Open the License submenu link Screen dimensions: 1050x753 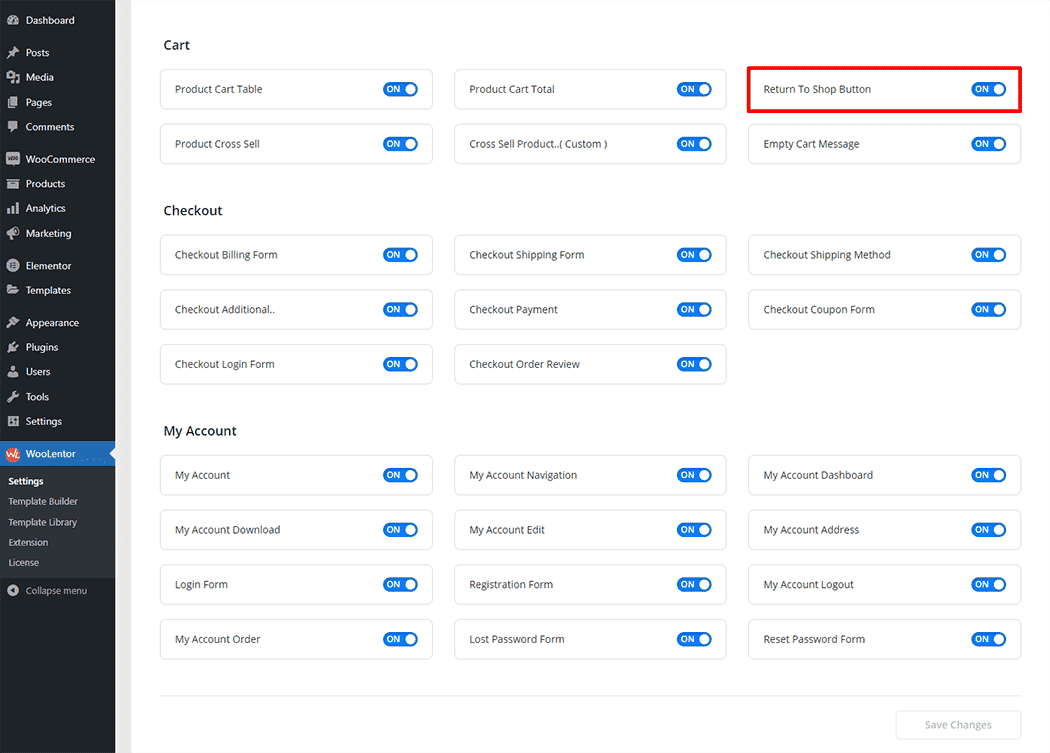tap(24, 563)
